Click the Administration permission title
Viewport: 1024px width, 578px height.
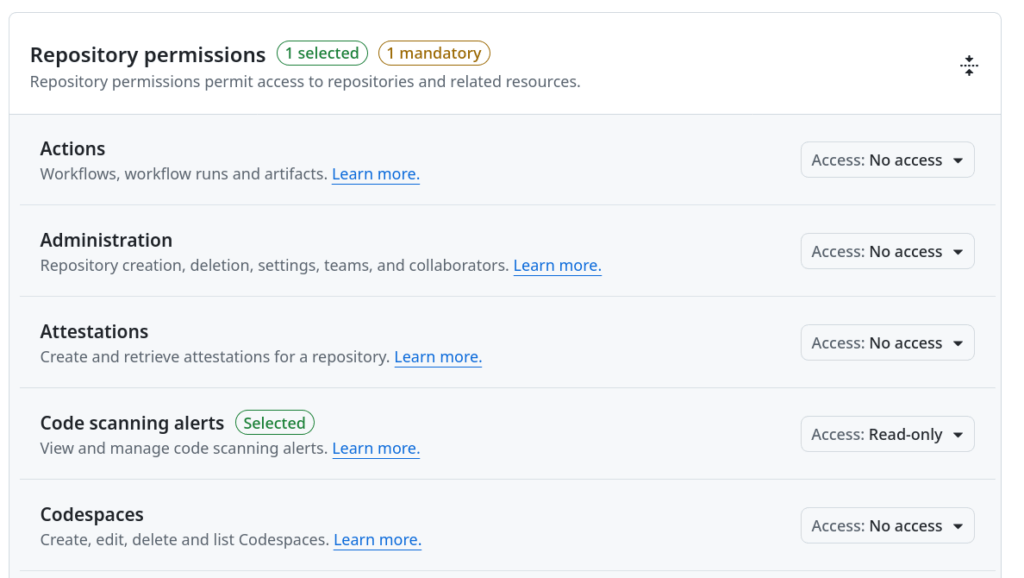coord(106,240)
